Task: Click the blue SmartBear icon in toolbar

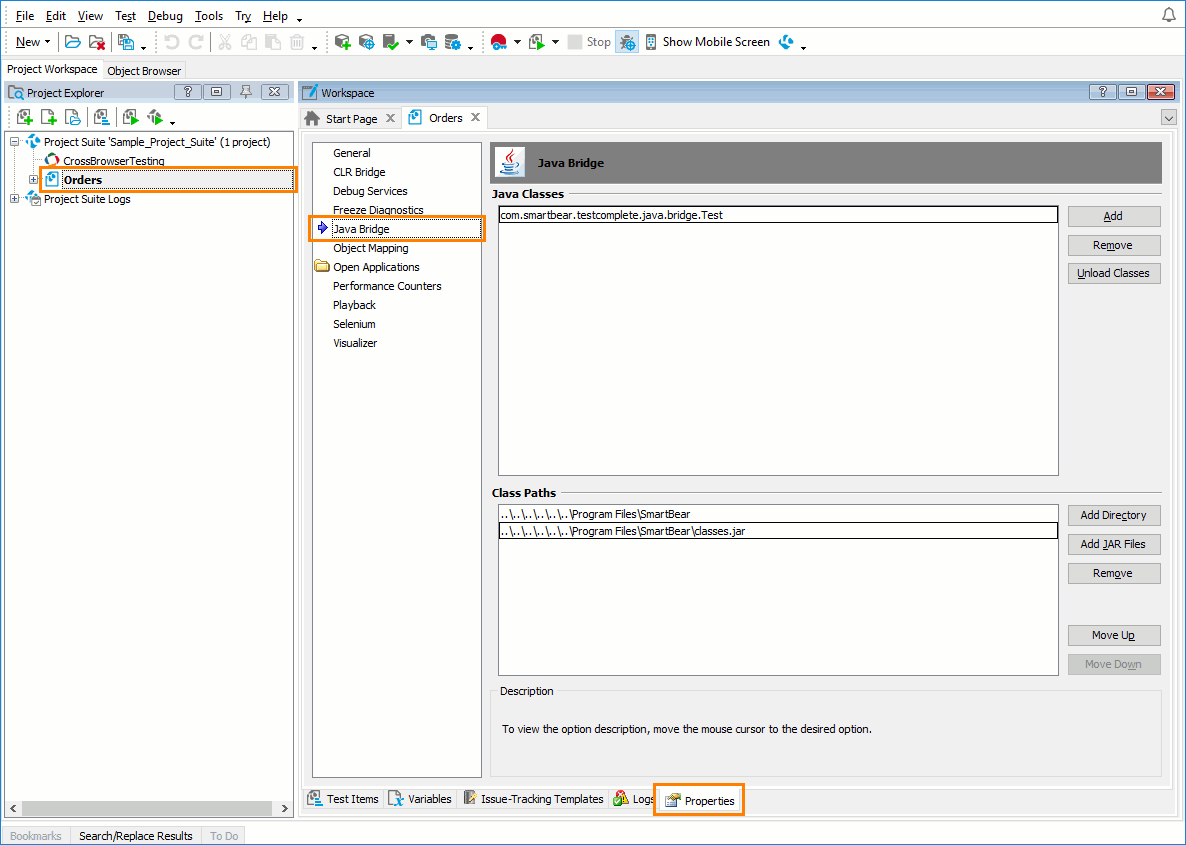Action: point(787,42)
